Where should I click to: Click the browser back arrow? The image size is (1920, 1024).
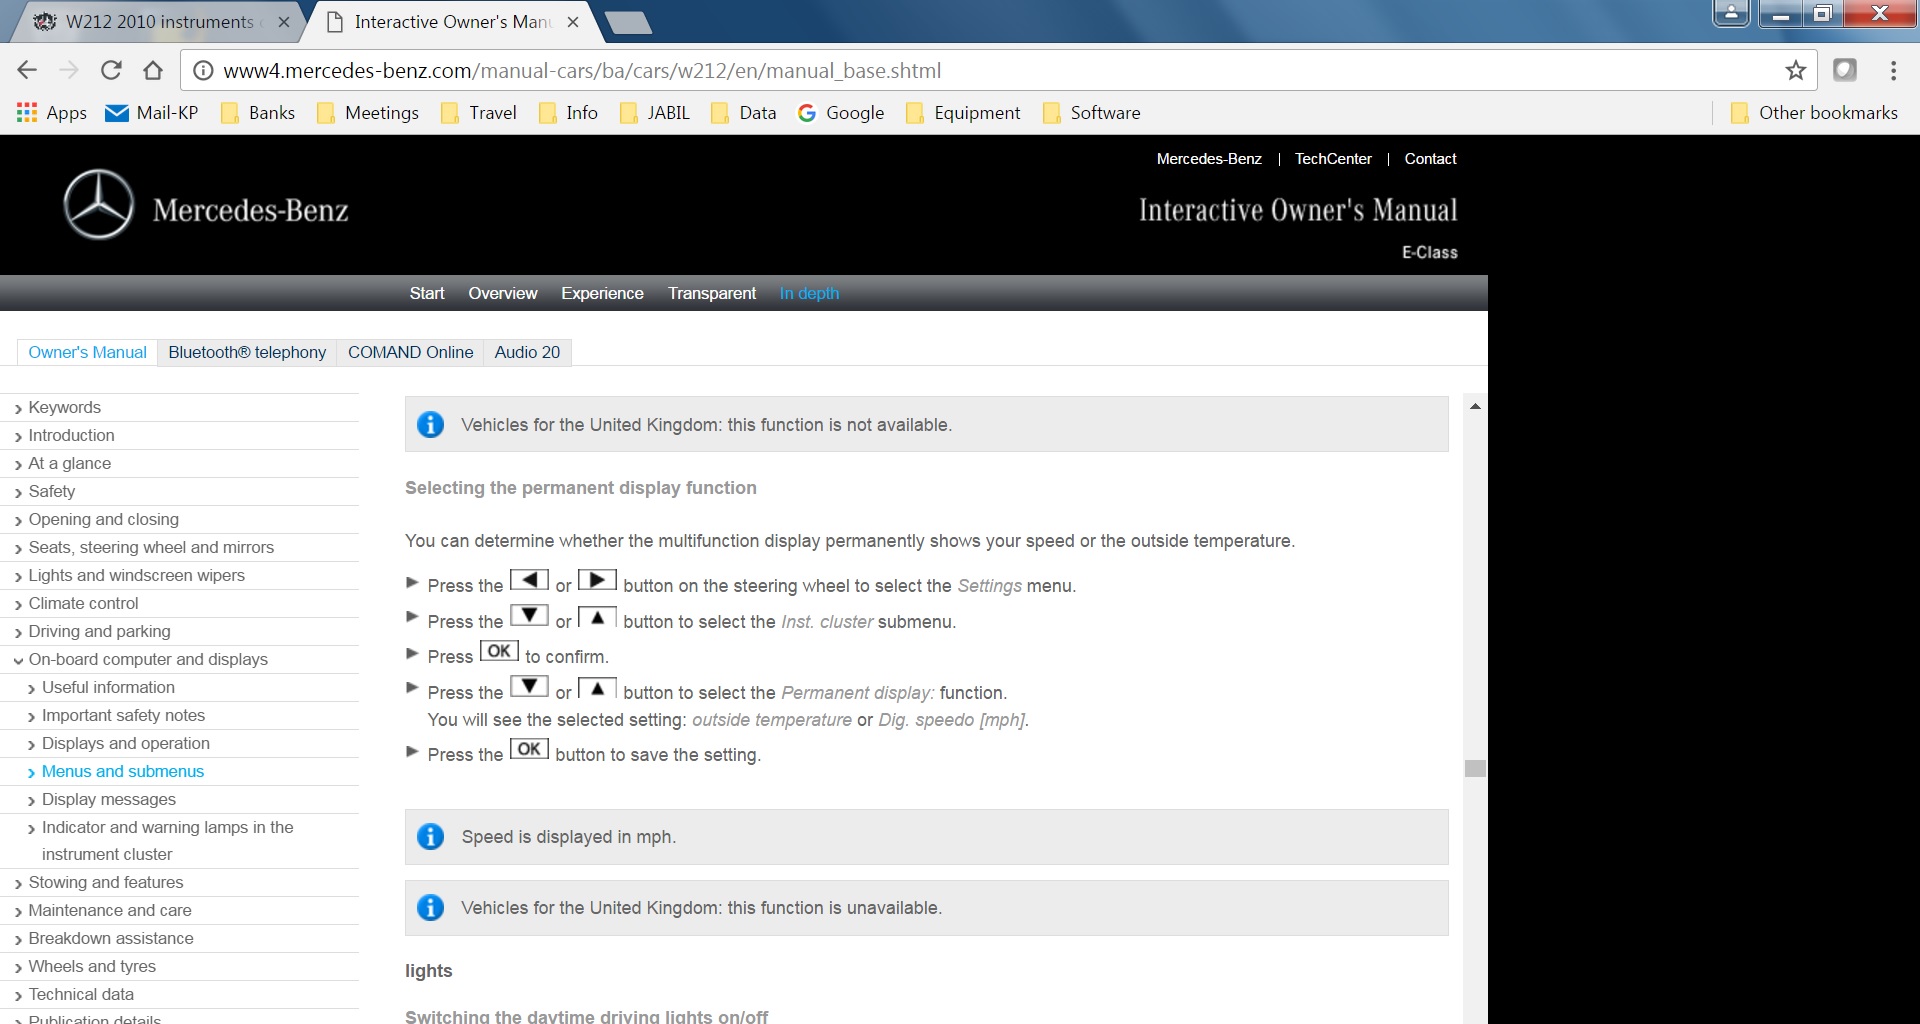click(x=27, y=70)
